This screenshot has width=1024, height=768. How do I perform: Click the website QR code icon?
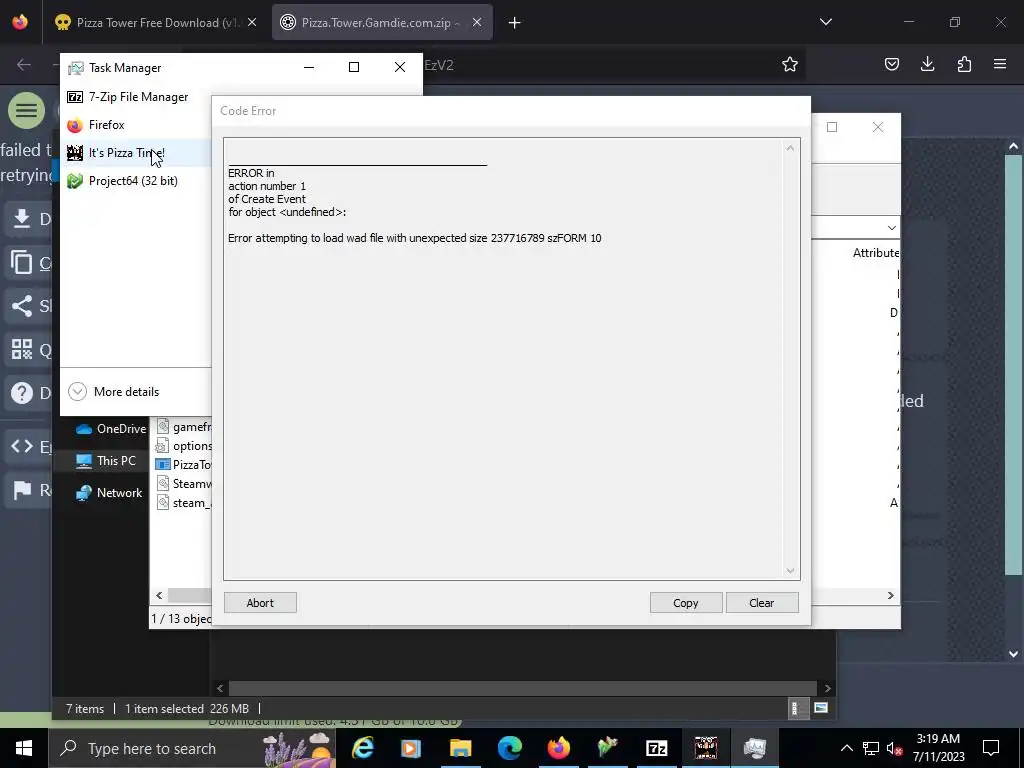(x=22, y=349)
